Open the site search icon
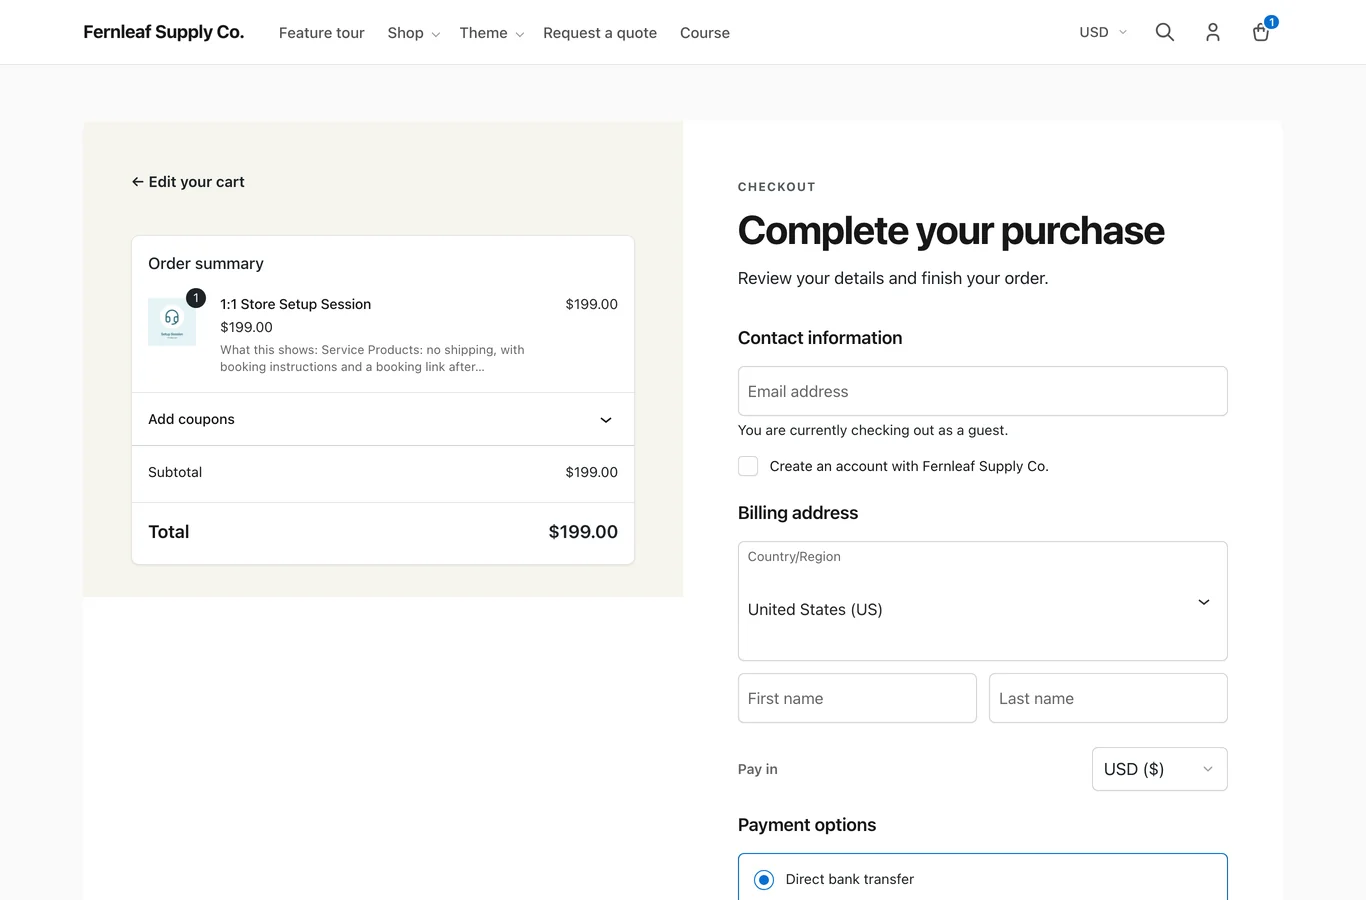1366x900 pixels. (x=1164, y=32)
